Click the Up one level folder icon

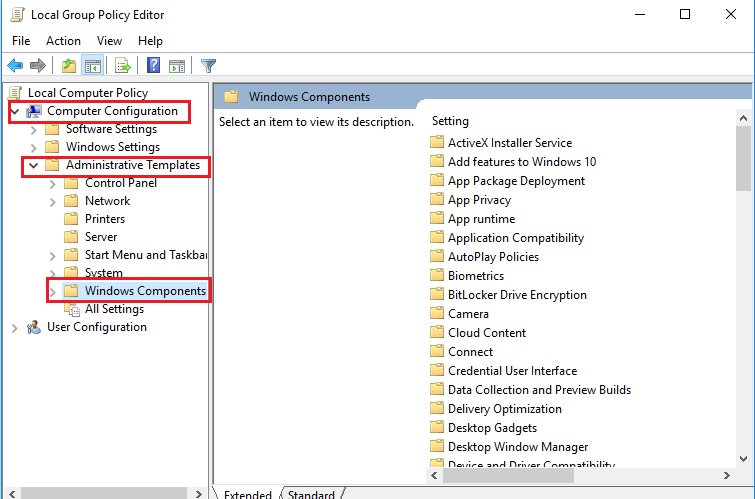coord(68,66)
